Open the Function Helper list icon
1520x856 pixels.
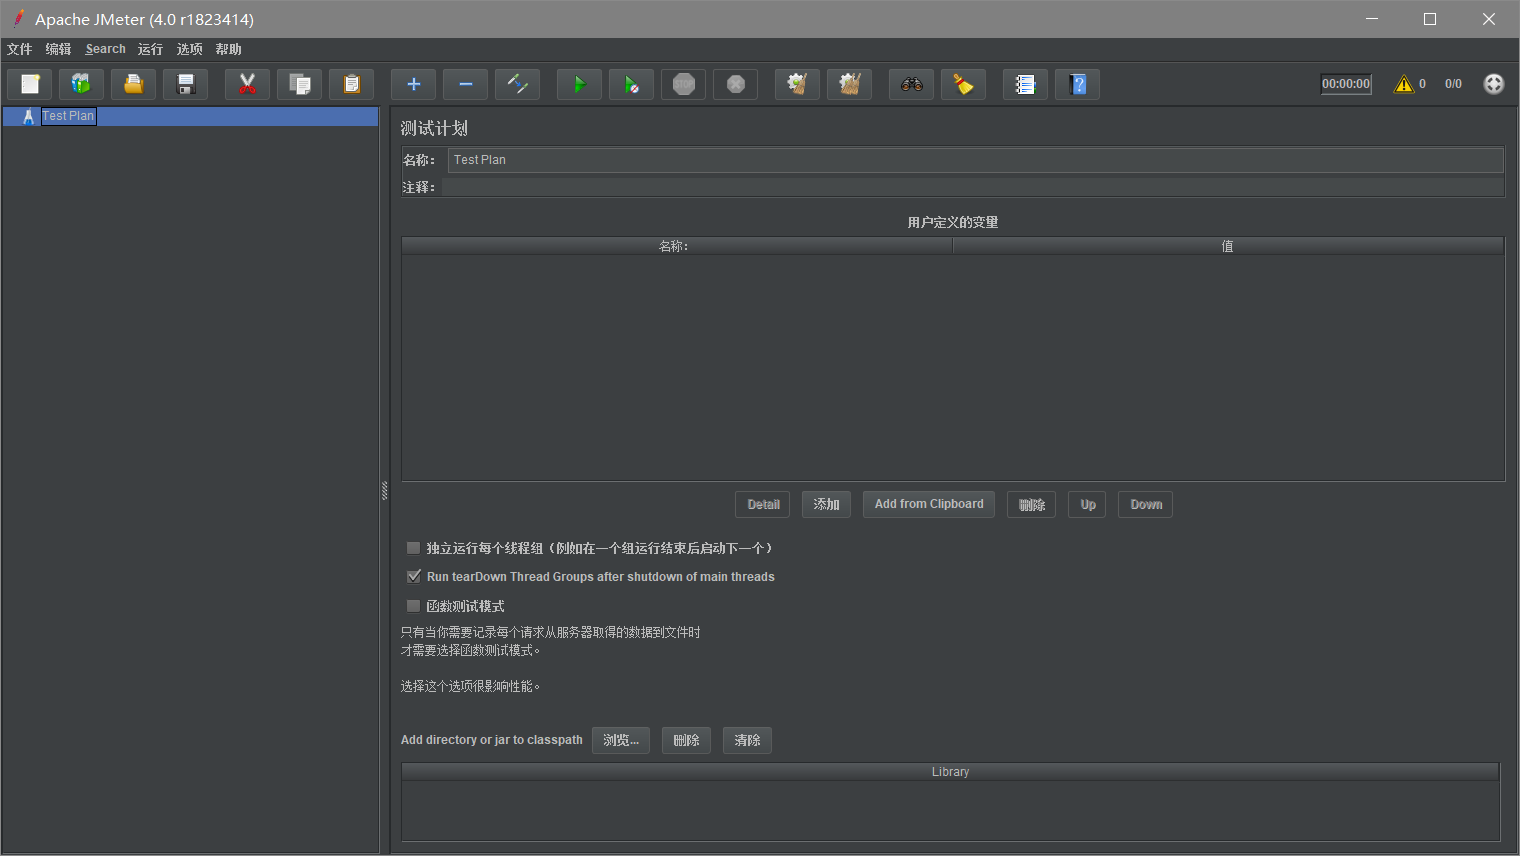(x=1025, y=85)
